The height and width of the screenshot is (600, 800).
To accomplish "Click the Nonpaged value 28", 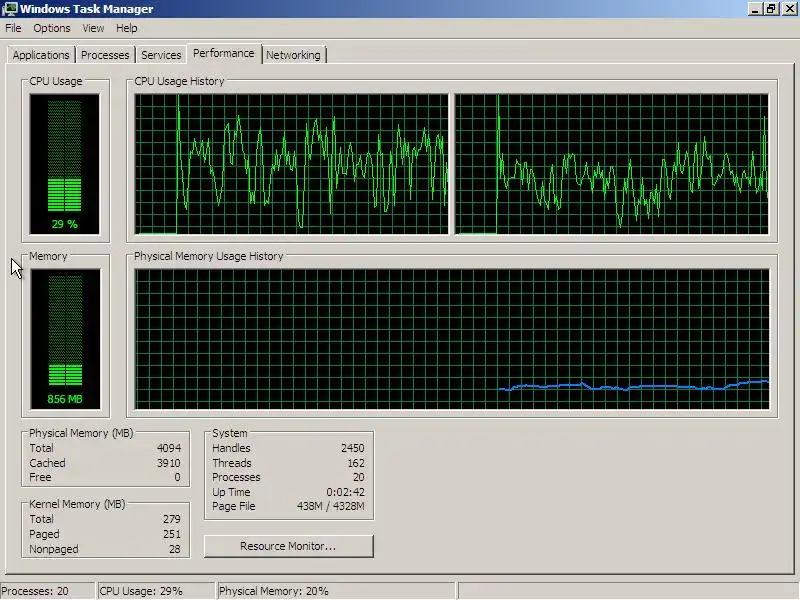I will click(x=174, y=549).
